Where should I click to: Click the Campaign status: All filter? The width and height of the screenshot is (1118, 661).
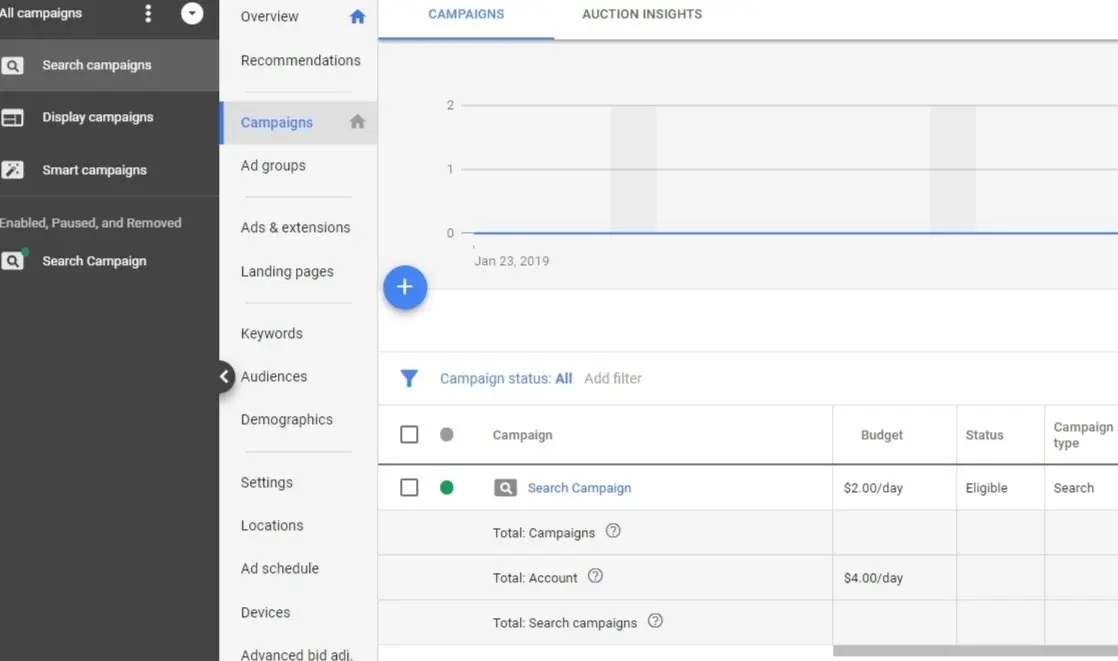pos(506,379)
